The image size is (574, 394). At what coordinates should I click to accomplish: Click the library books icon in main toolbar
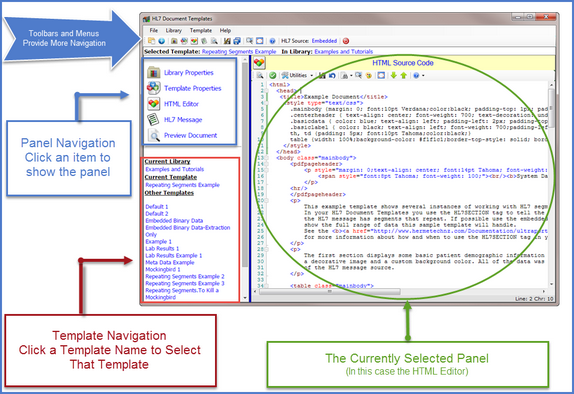pos(174,41)
